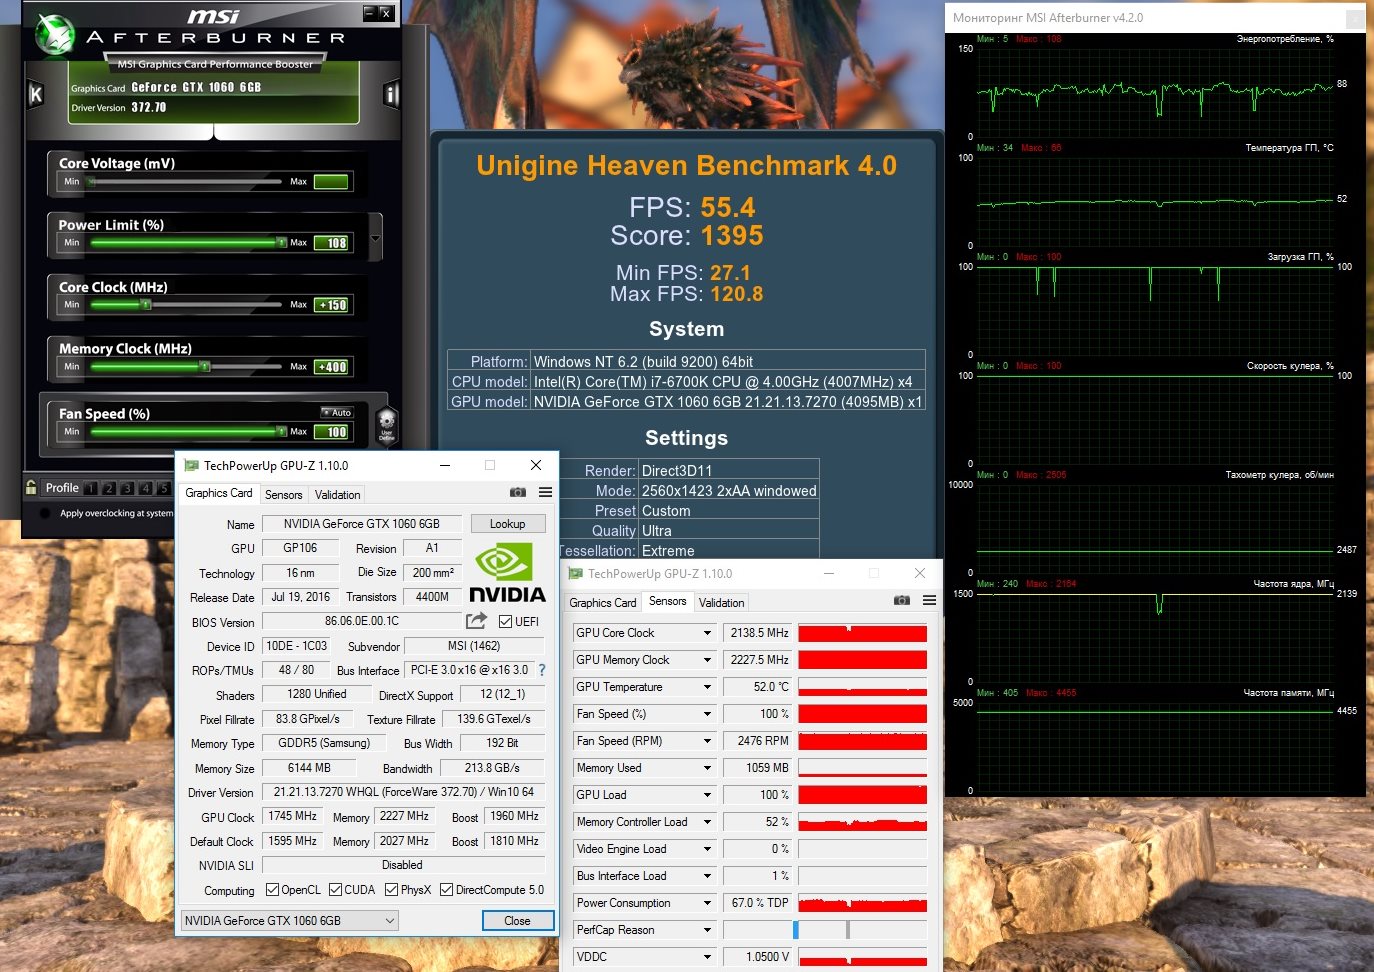The height and width of the screenshot is (972, 1374).
Task: Switch to Graphics Card tab in Sensors window
Action: click(602, 603)
